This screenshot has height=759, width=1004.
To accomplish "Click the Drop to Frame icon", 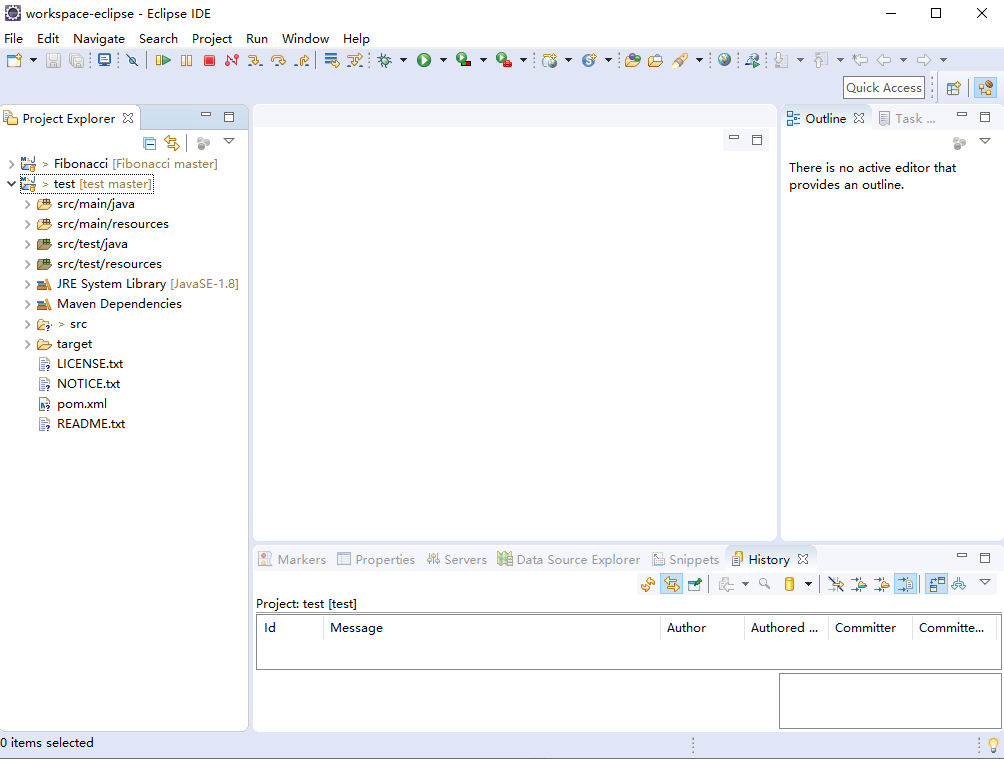I will [332, 60].
